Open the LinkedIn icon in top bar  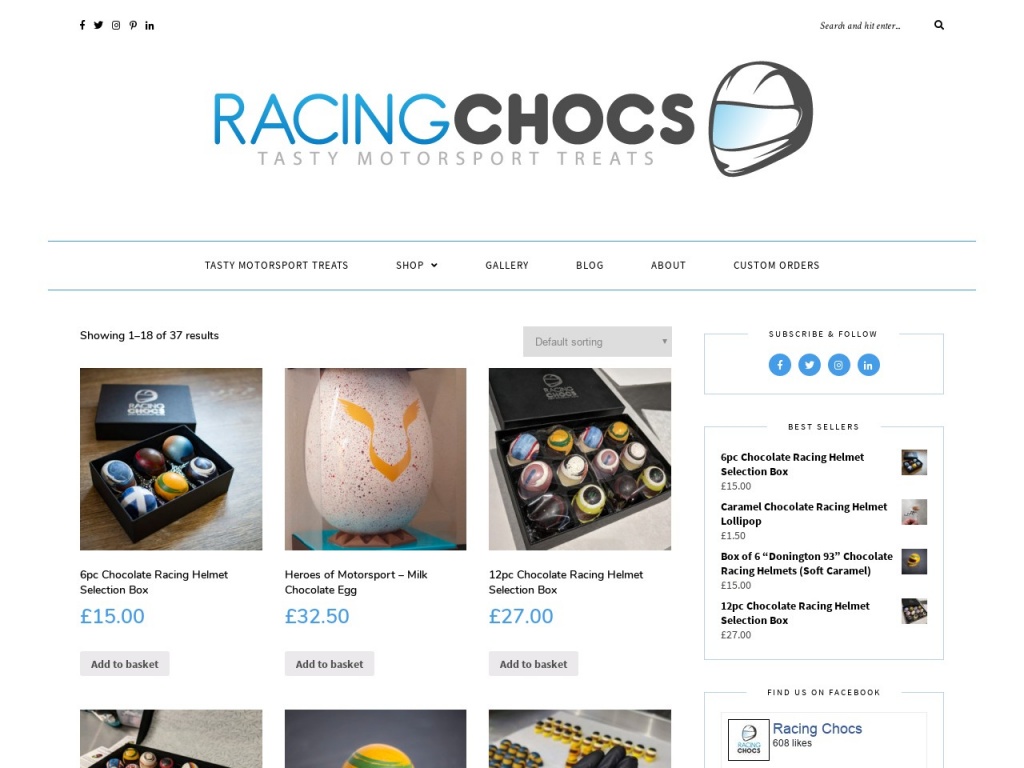[x=150, y=25]
